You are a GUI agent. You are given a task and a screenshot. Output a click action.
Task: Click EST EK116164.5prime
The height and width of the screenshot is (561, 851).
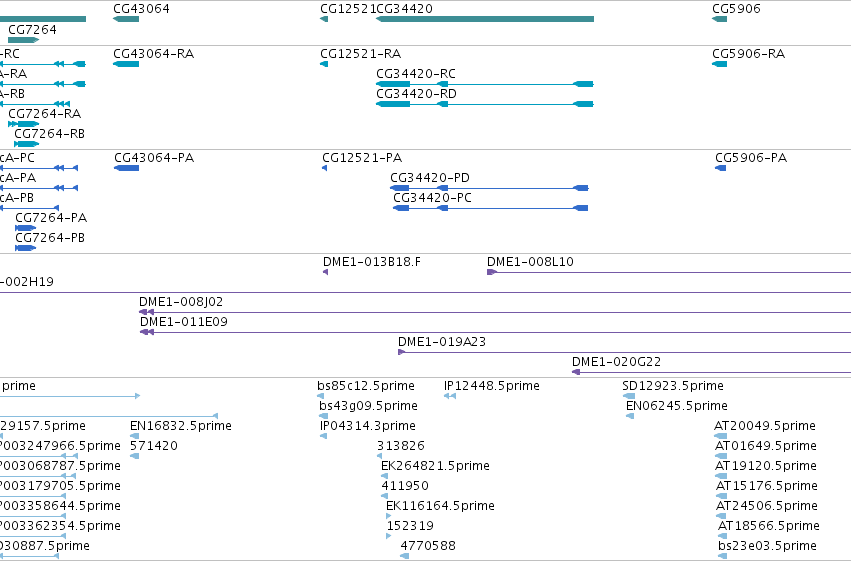(440, 507)
